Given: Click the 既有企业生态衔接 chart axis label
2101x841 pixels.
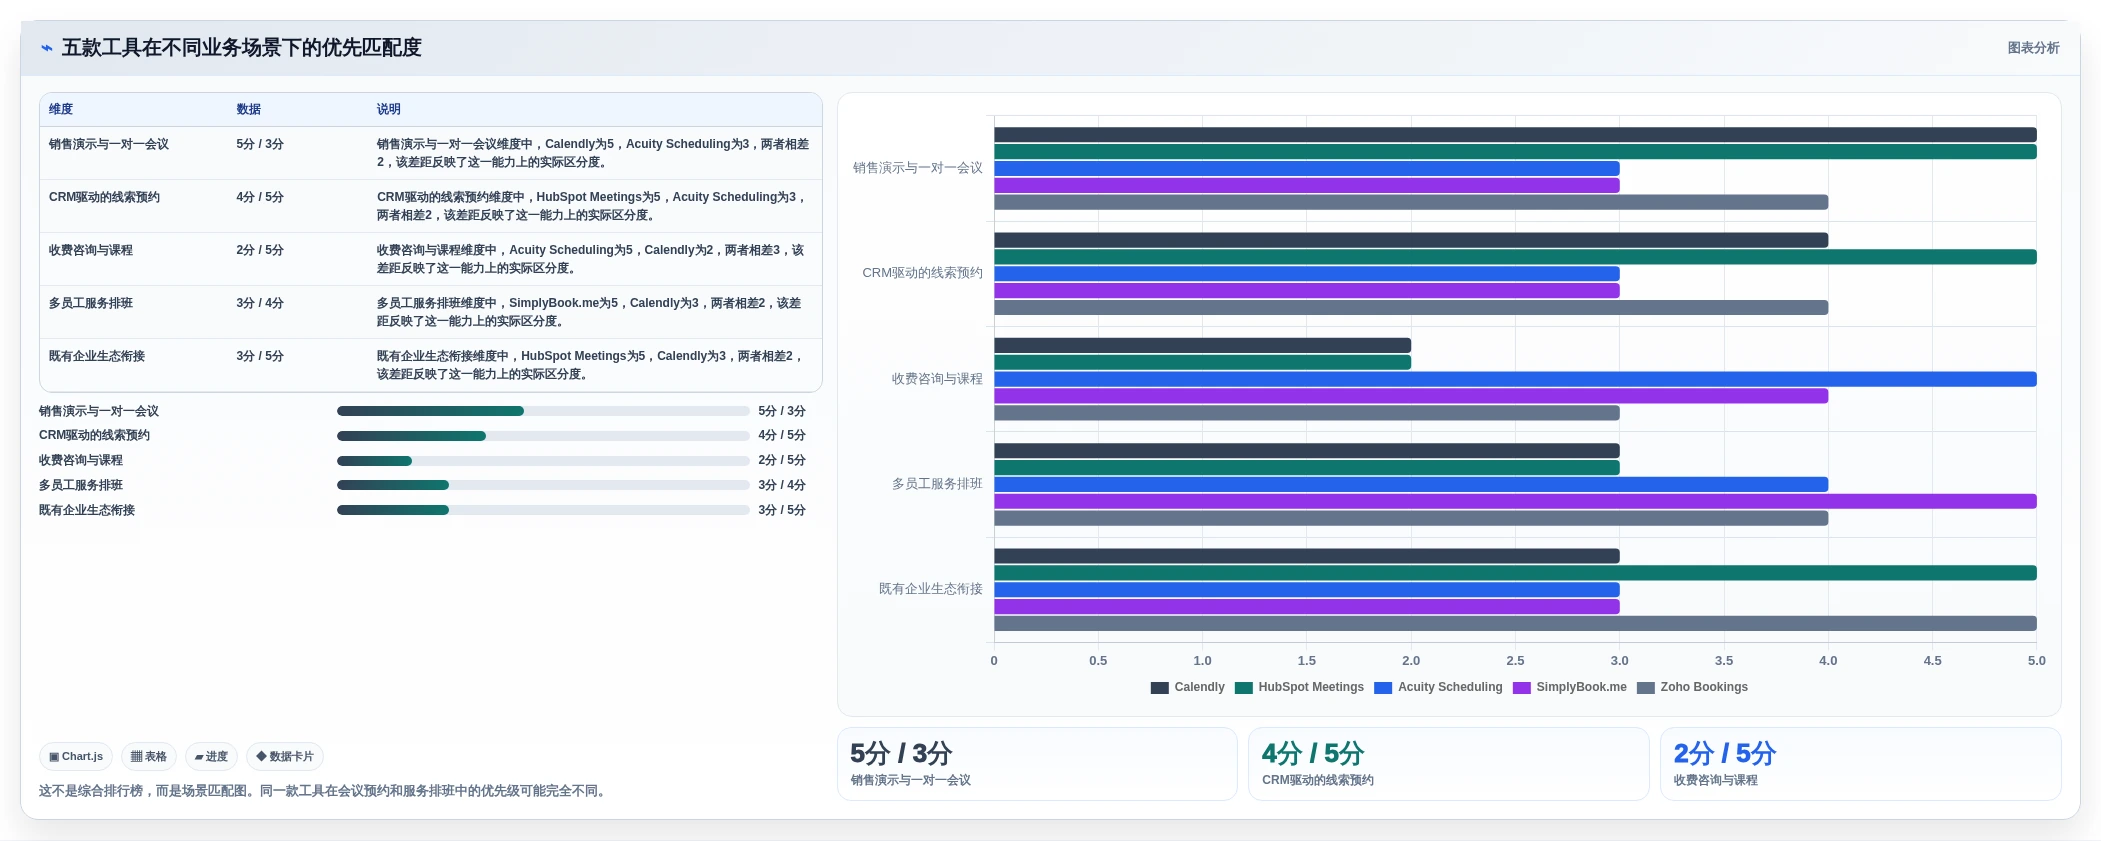Looking at the screenshot, I should 931,589.
